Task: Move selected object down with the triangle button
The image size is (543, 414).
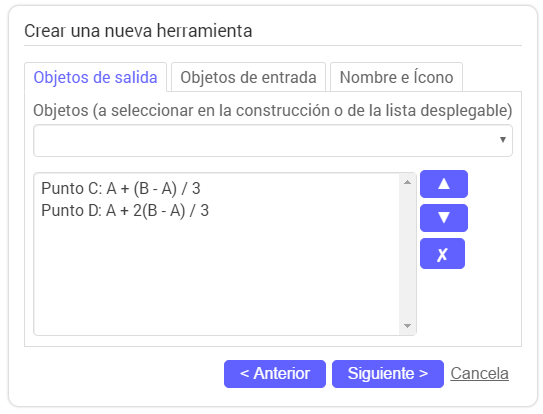Action: tap(444, 218)
